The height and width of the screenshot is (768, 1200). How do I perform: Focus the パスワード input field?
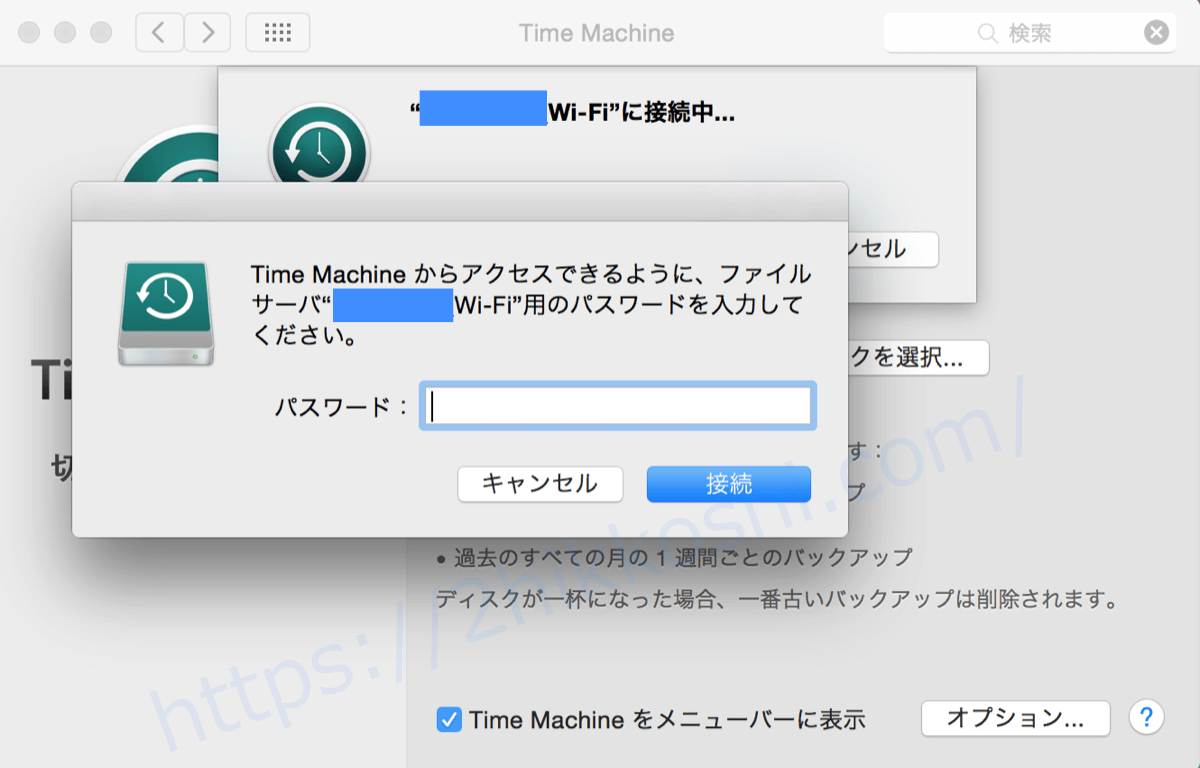617,405
